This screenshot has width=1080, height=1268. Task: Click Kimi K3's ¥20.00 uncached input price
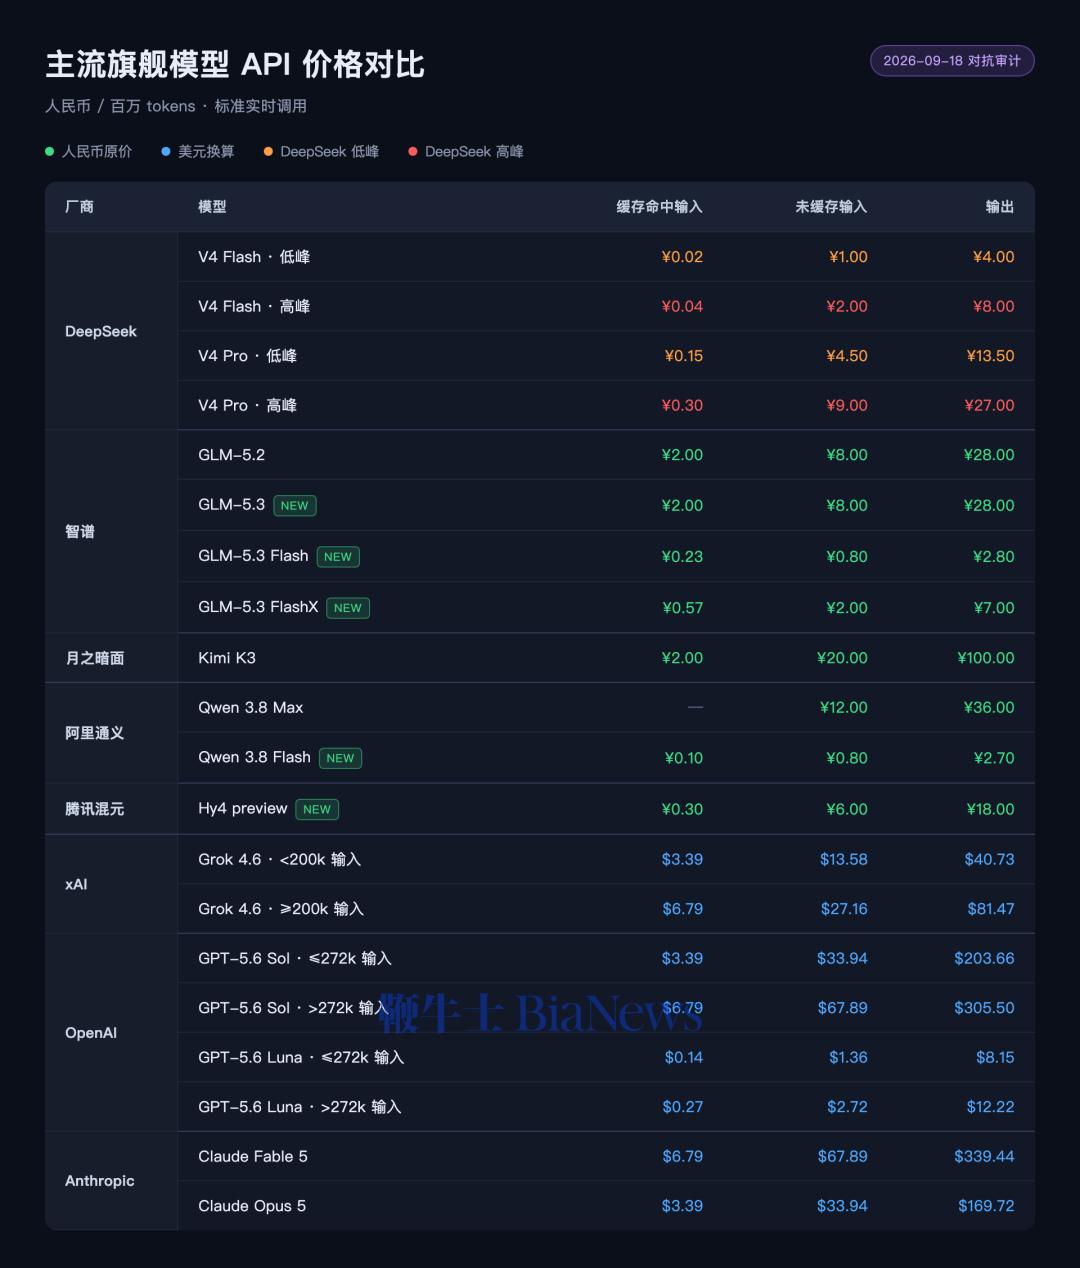(x=842, y=658)
